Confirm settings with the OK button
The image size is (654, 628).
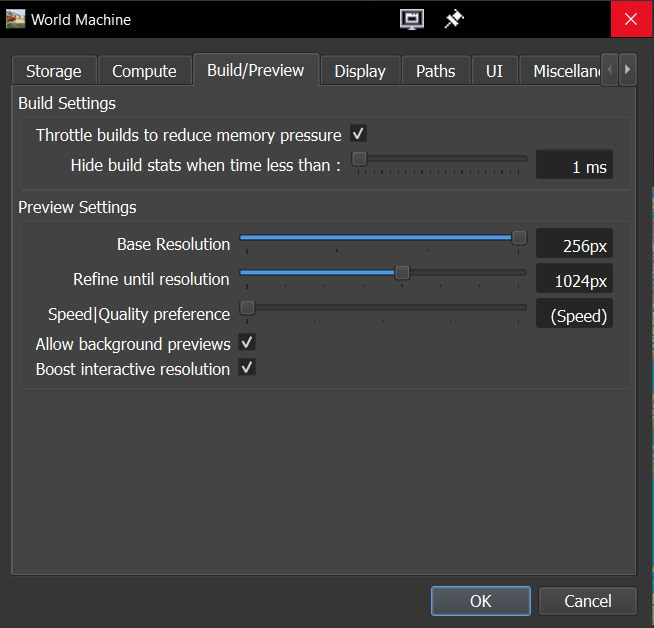tap(480, 601)
